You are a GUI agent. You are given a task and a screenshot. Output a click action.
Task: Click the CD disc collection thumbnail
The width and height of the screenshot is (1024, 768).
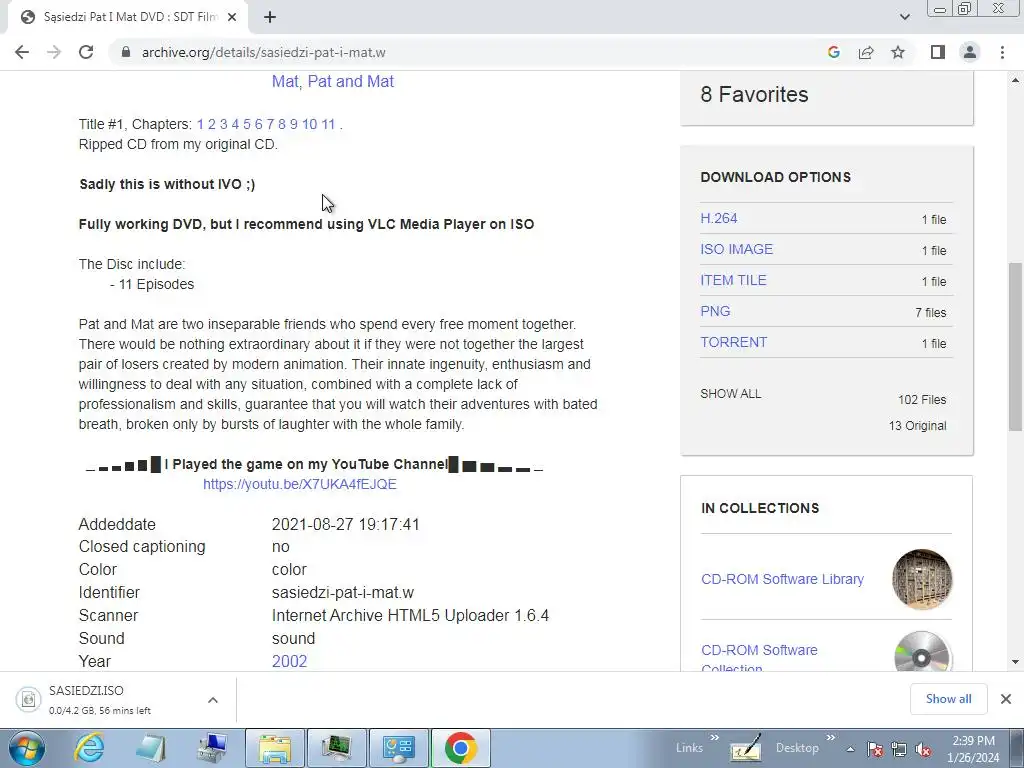(922, 651)
